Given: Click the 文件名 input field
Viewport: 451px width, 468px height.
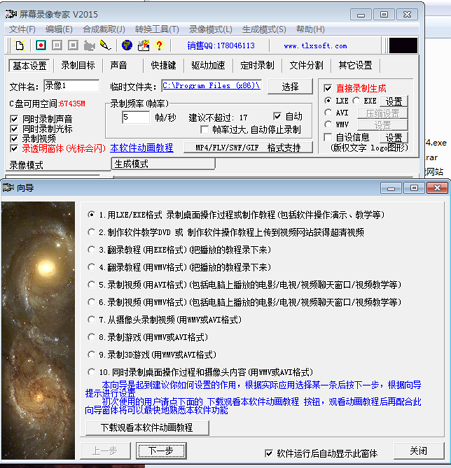Looking at the screenshot, I should coord(71,86).
